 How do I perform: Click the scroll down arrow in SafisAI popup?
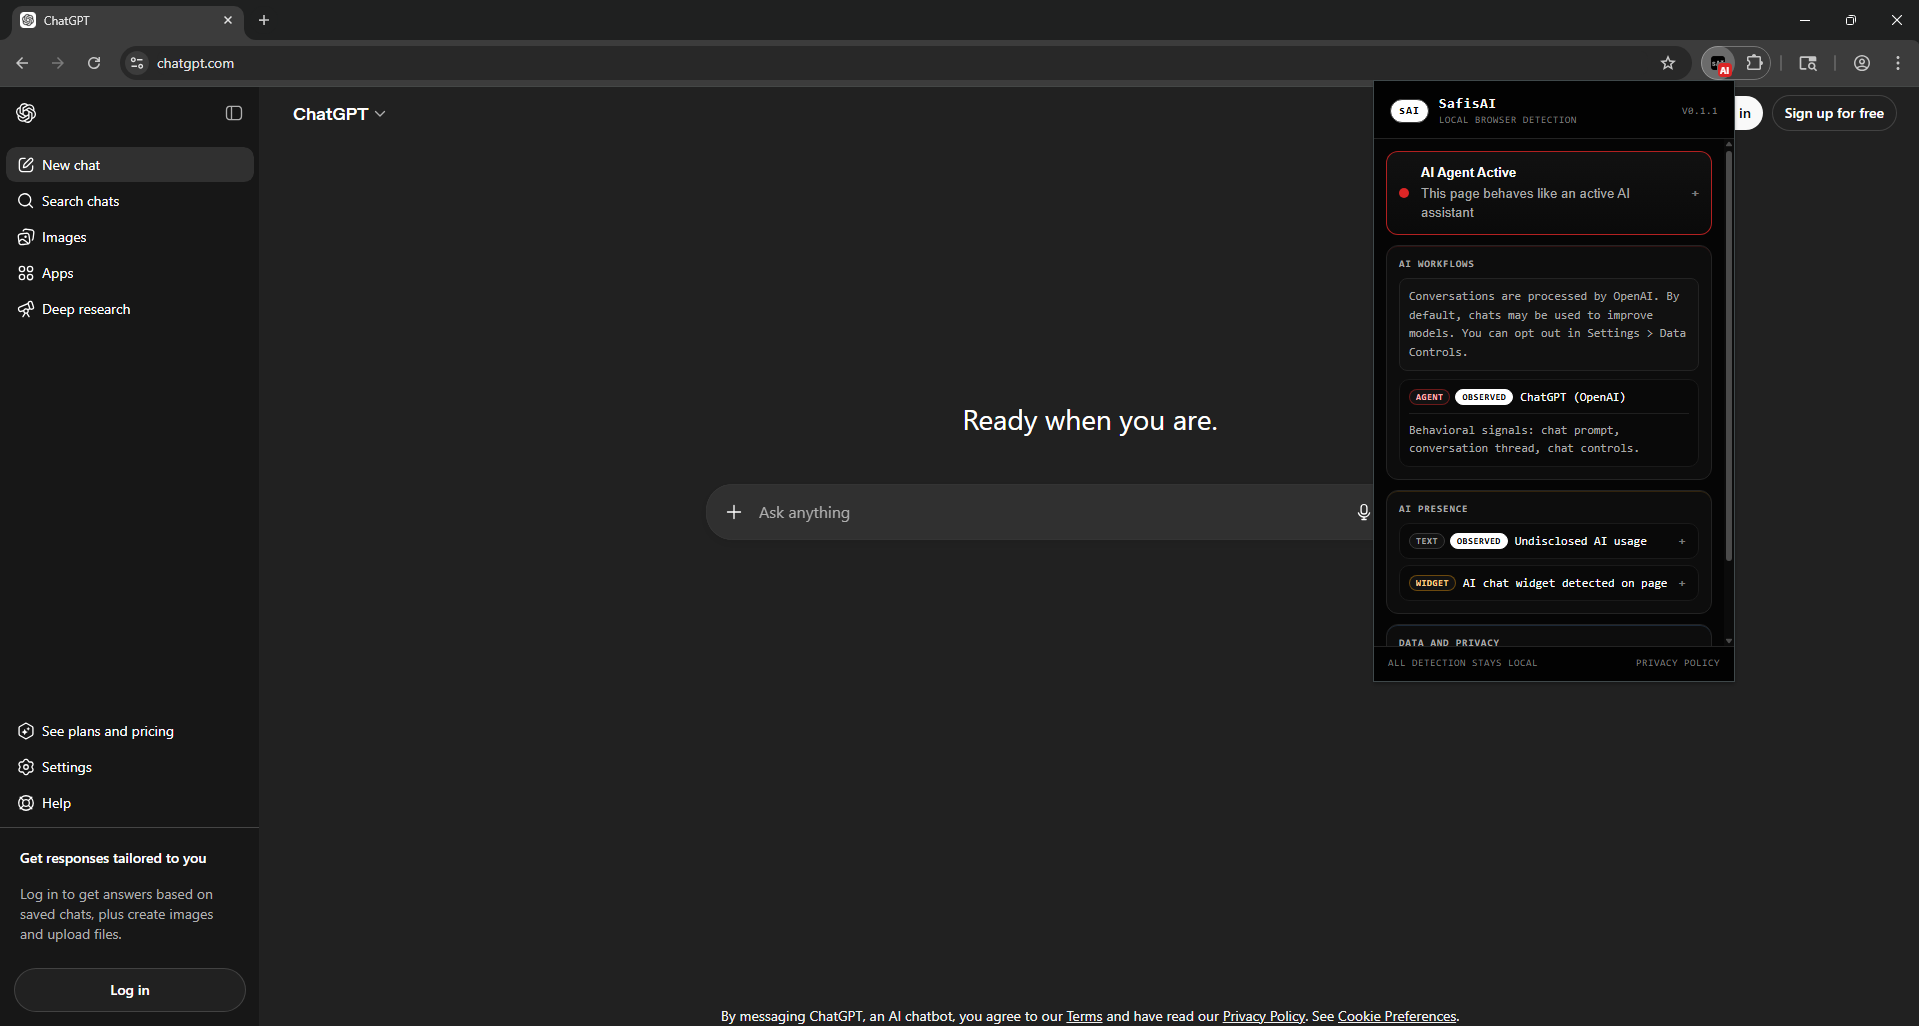pos(1728,641)
